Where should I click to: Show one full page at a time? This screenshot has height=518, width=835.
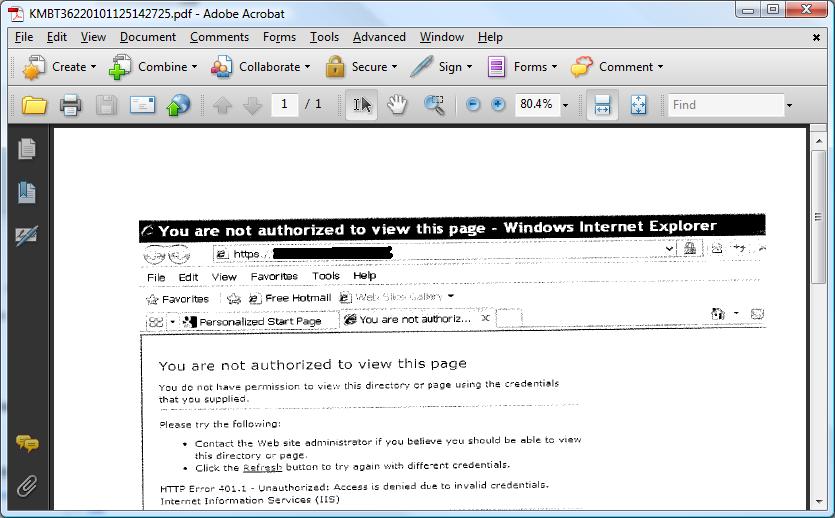(638, 104)
